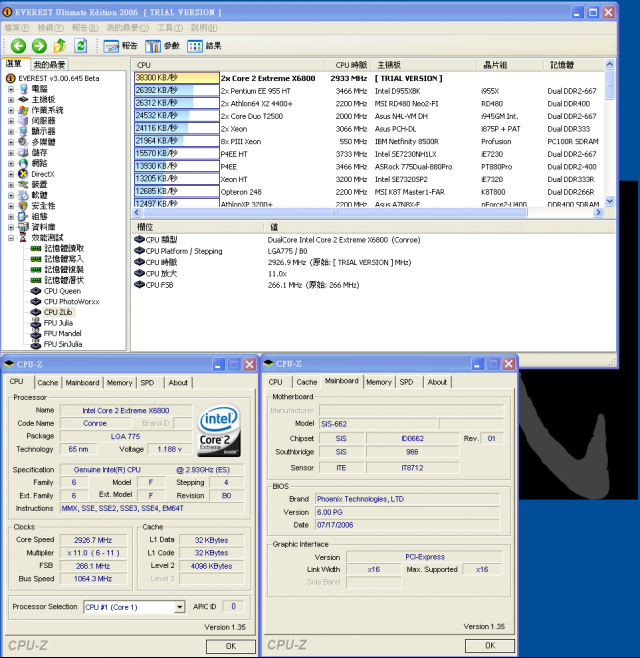Expand the 電腦 computer tree node

click(11, 89)
